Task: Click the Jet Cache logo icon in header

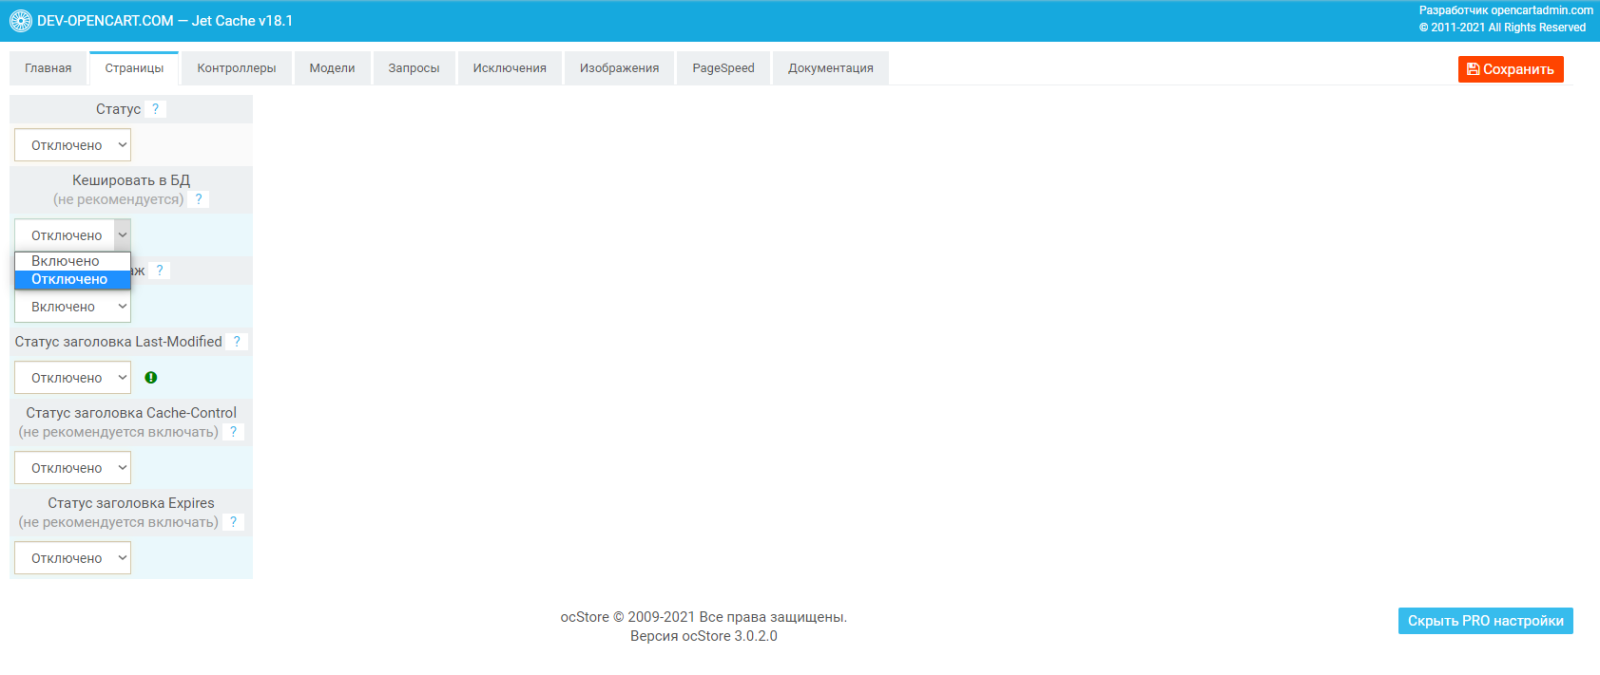Action: [21, 20]
